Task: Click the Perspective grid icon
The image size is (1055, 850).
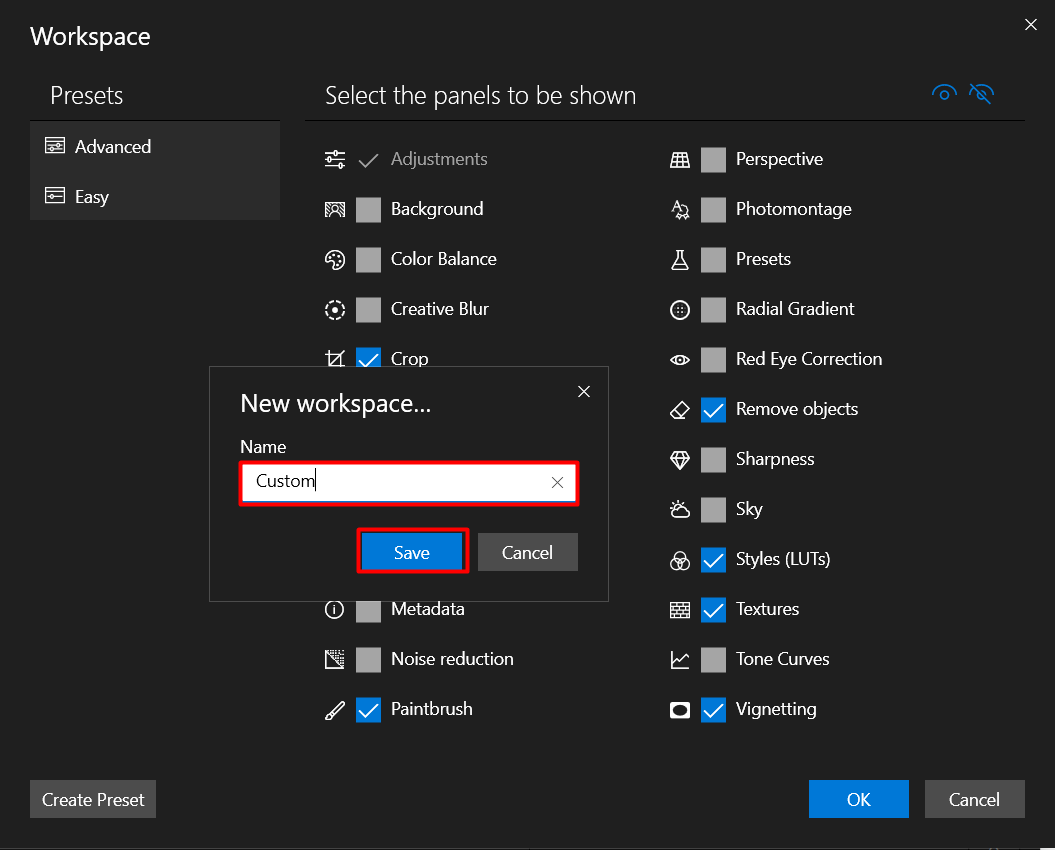Action: click(680, 160)
